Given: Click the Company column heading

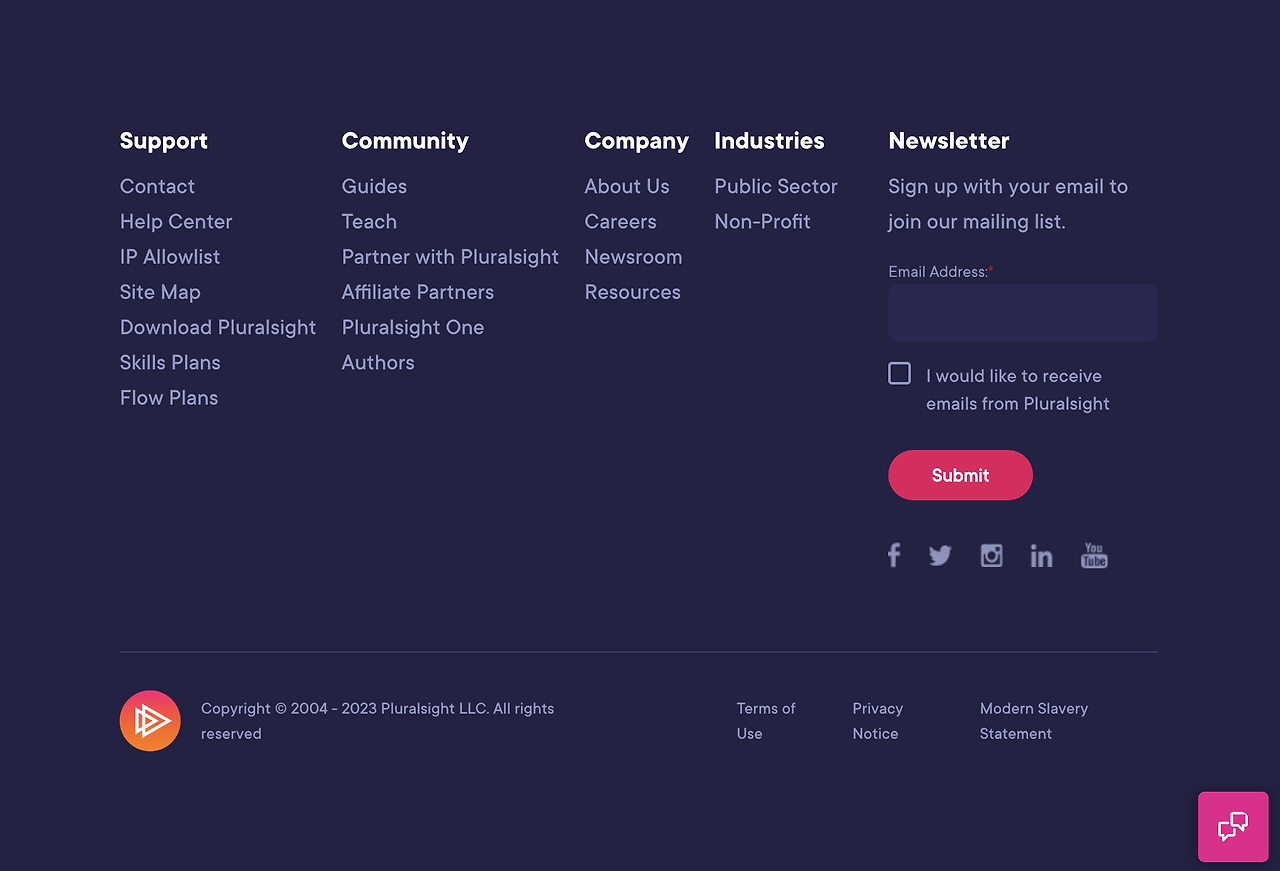Looking at the screenshot, I should (x=637, y=141).
